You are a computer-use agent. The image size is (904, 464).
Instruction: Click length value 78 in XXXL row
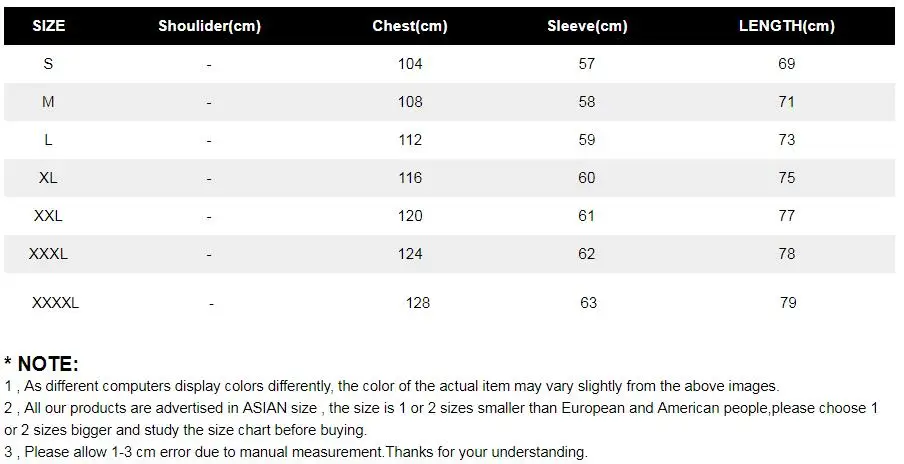tap(786, 254)
